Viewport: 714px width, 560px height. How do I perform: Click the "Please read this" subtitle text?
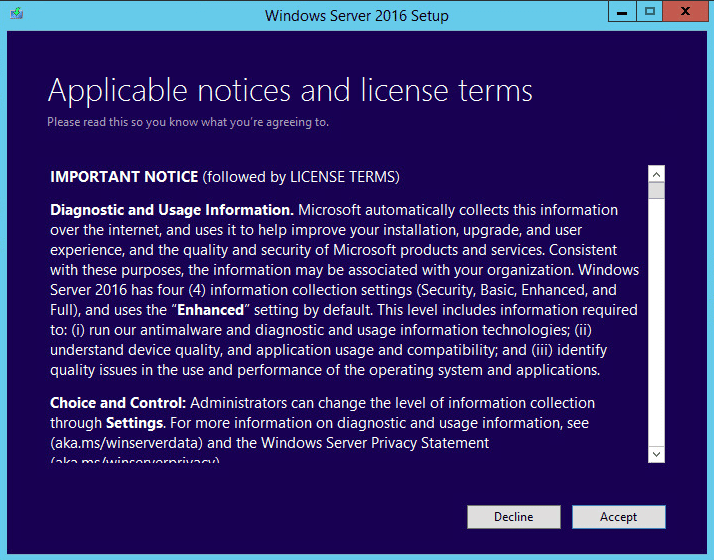(x=188, y=122)
